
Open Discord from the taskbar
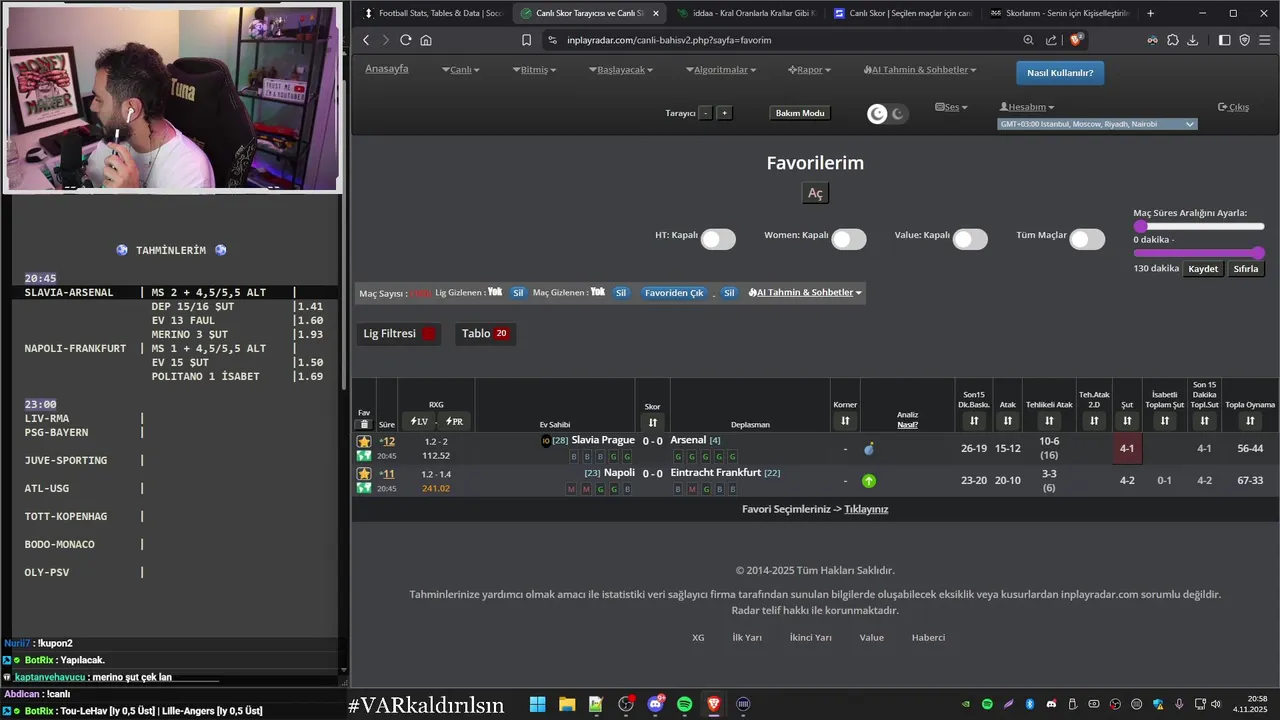tap(655, 704)
